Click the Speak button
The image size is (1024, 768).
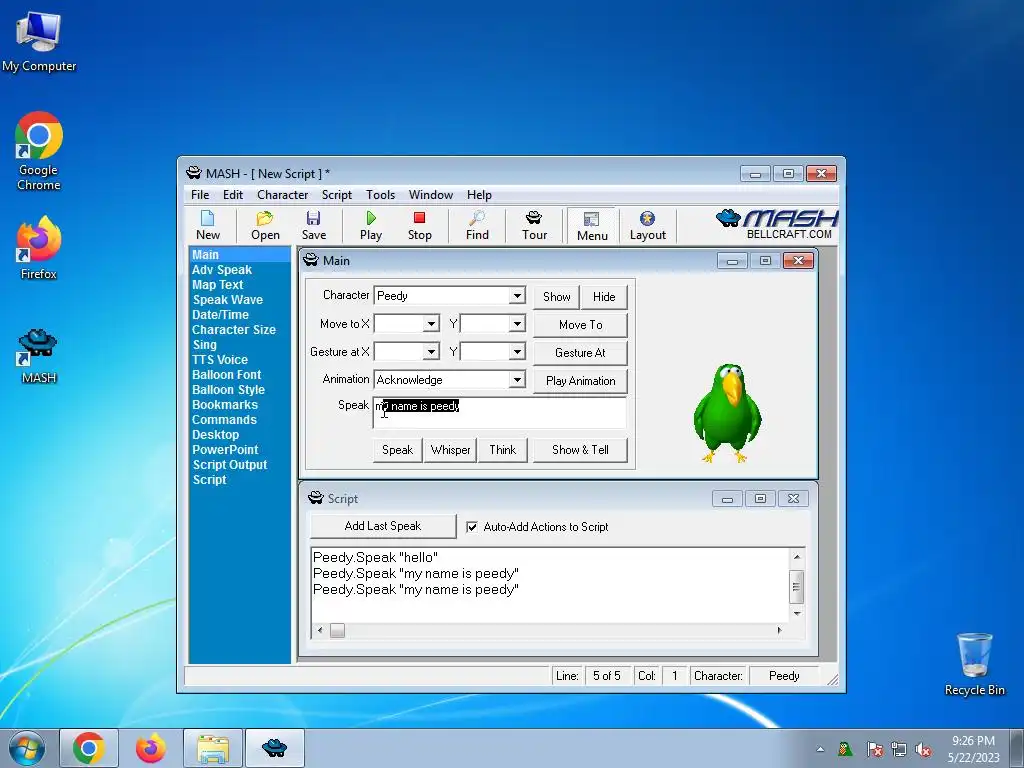[397, 450]
